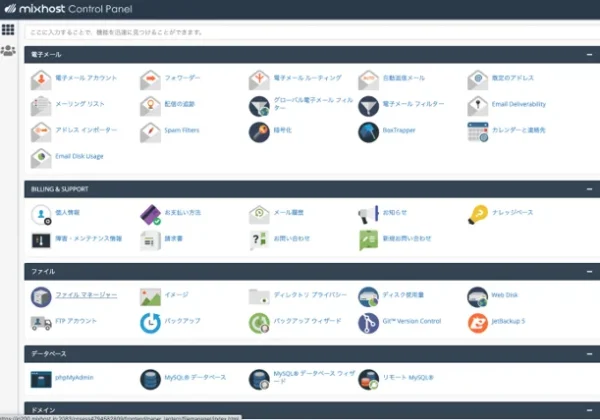Open the MySQL データベース ウィザード link
Image resolution: width=600 pixels, height=420 pixels.
(x=314, y=377)
